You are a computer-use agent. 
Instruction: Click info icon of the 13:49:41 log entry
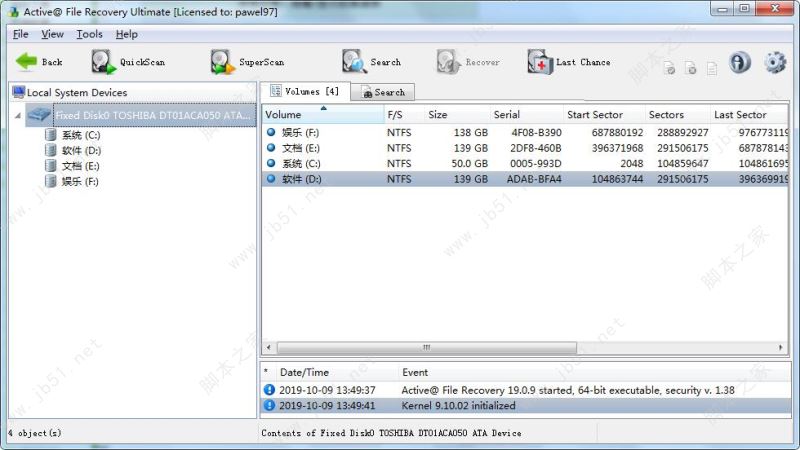pos(269,406)
